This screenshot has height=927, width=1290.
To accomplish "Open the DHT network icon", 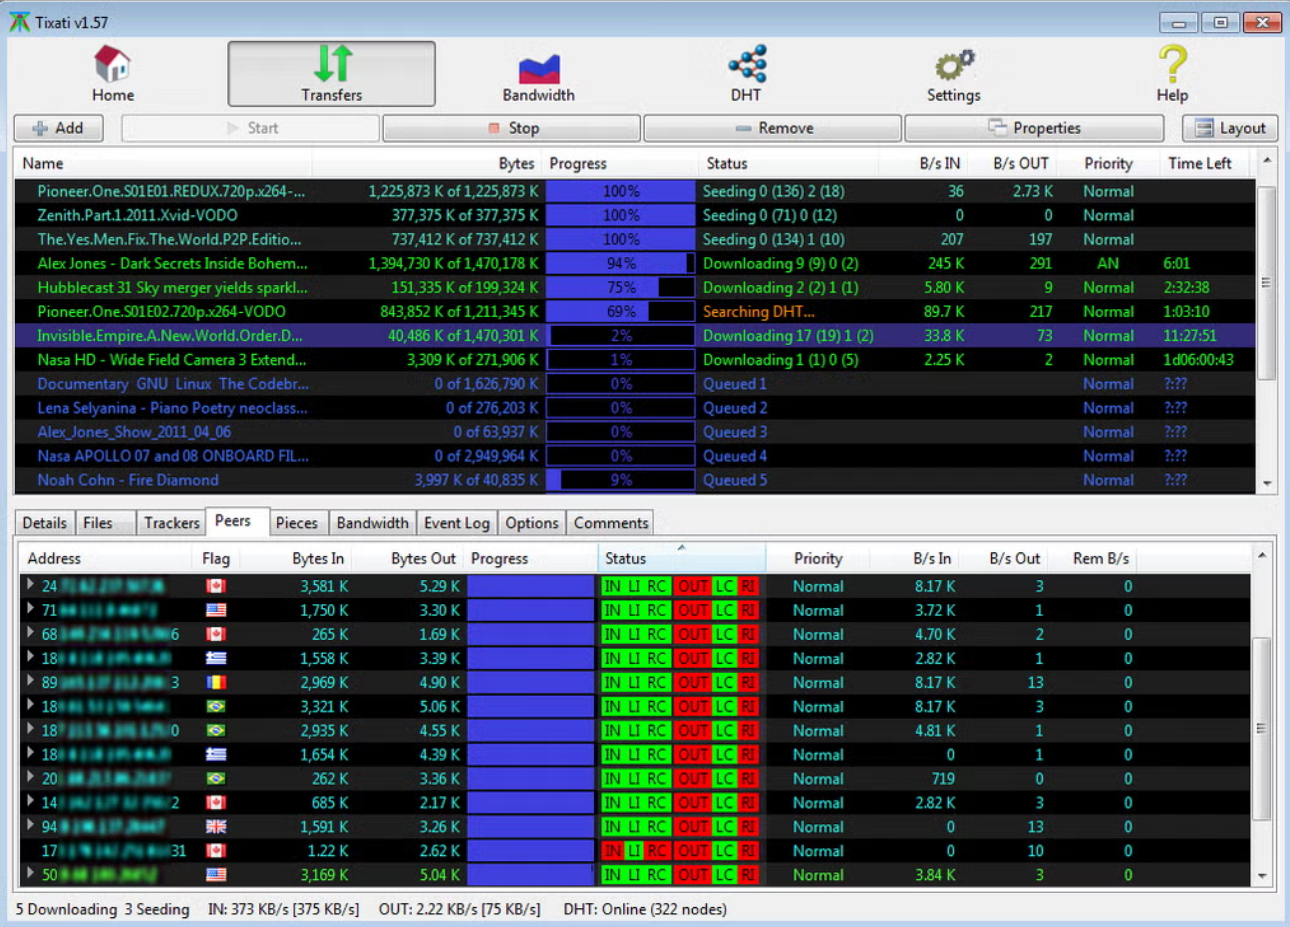I will point(747,64).
